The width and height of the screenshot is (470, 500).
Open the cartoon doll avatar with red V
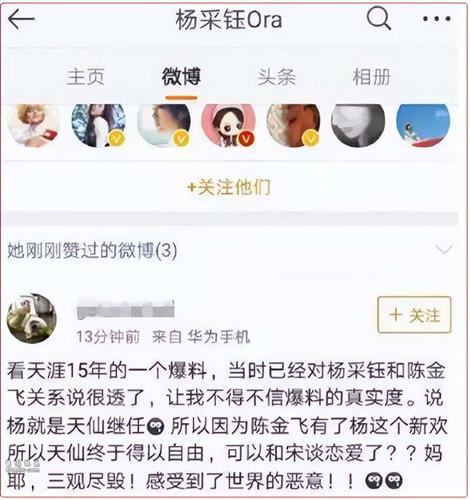(x=228, y=125)
